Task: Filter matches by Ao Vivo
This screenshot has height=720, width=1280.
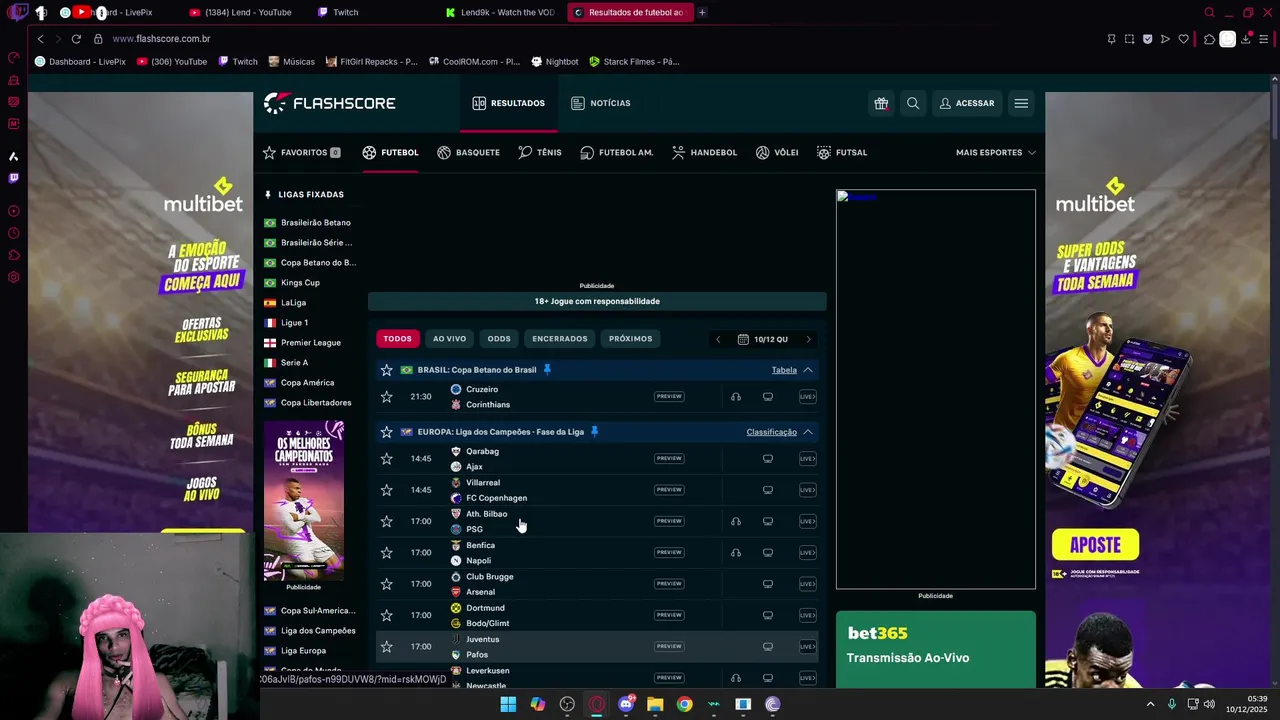Action: tap(449, 339)
